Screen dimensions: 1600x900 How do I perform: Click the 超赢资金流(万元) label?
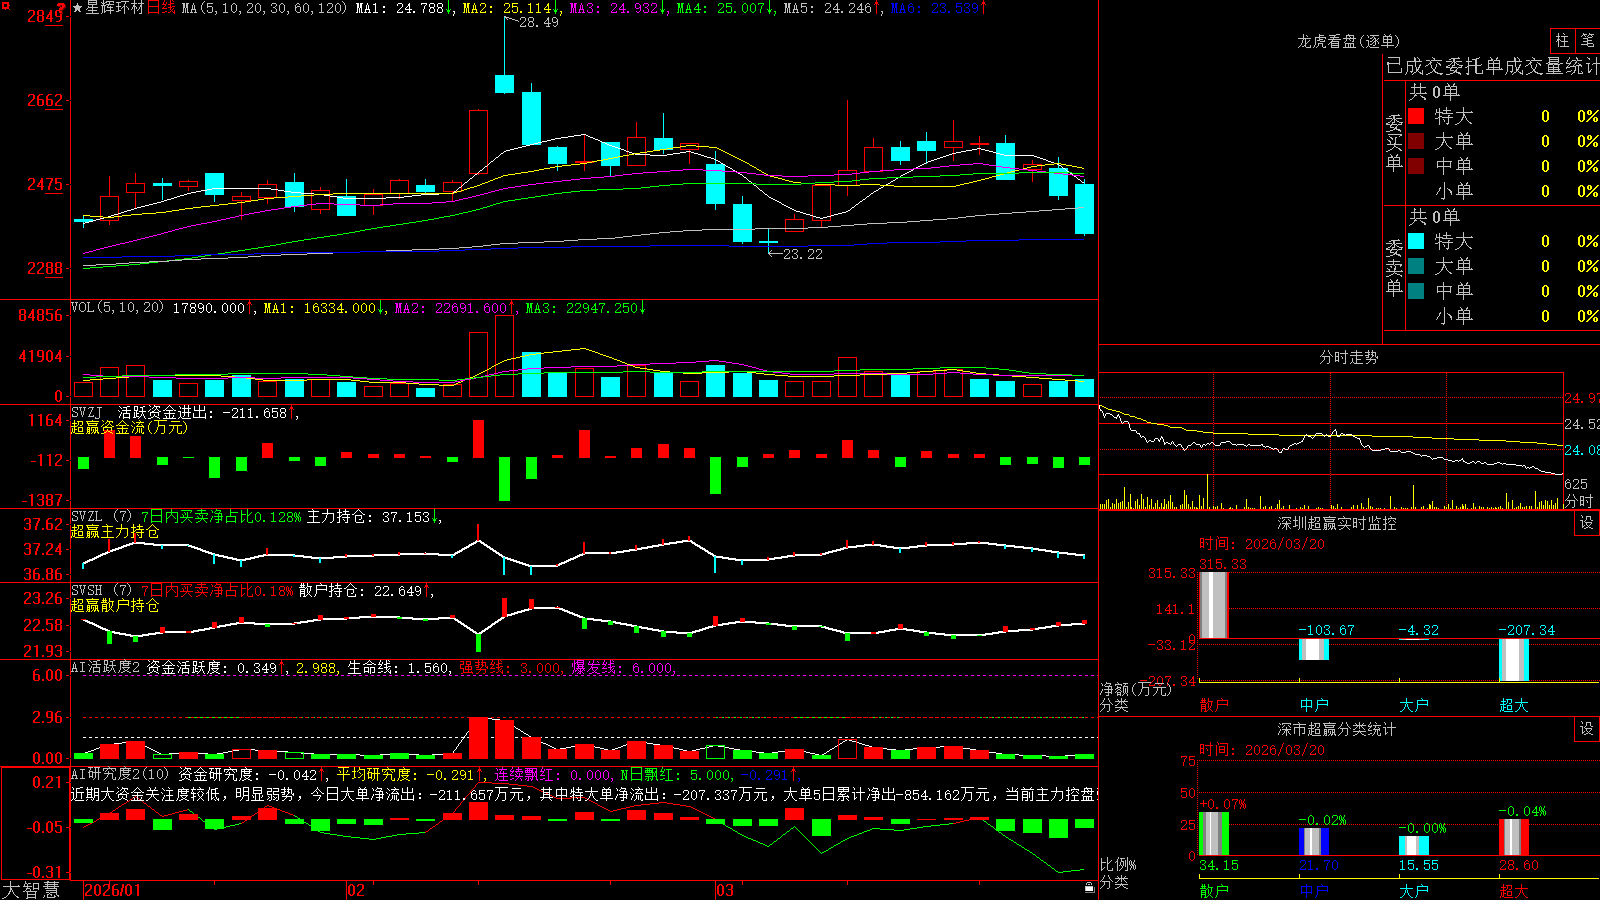click(x=129, y=427)
